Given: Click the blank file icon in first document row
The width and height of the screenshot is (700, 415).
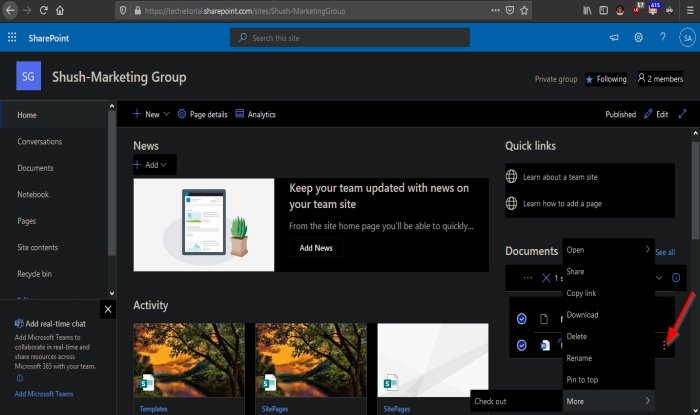Looking at the screenshot, I should coord(544,319).
